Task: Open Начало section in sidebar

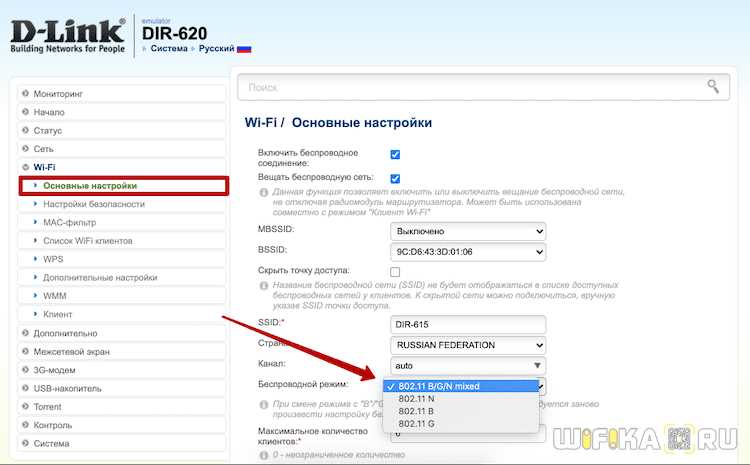Action: click(122, 112)
